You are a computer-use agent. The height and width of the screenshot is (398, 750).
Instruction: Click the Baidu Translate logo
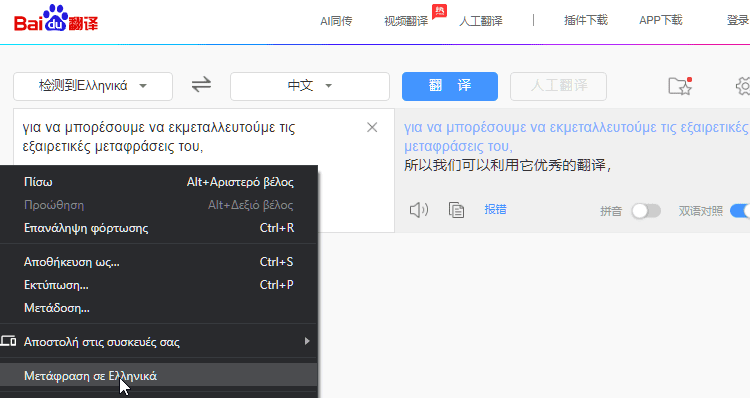[56, 19]
